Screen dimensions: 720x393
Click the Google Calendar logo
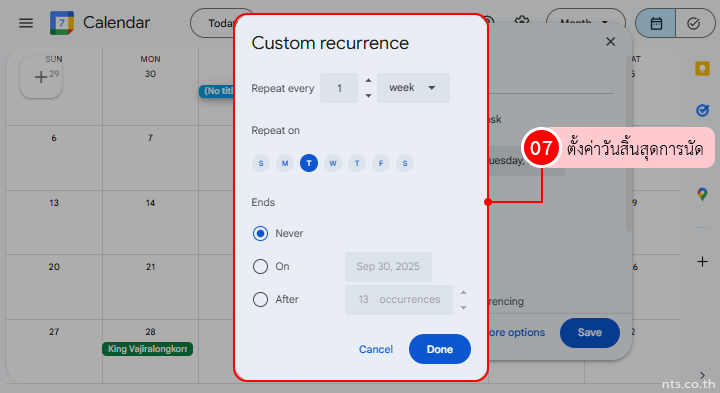(x=62, y=23)
